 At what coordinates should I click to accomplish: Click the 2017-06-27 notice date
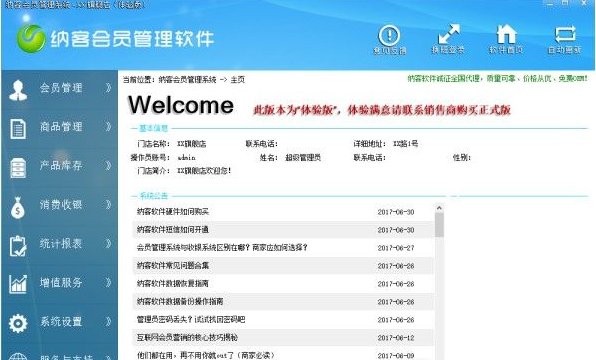[396, 248]
